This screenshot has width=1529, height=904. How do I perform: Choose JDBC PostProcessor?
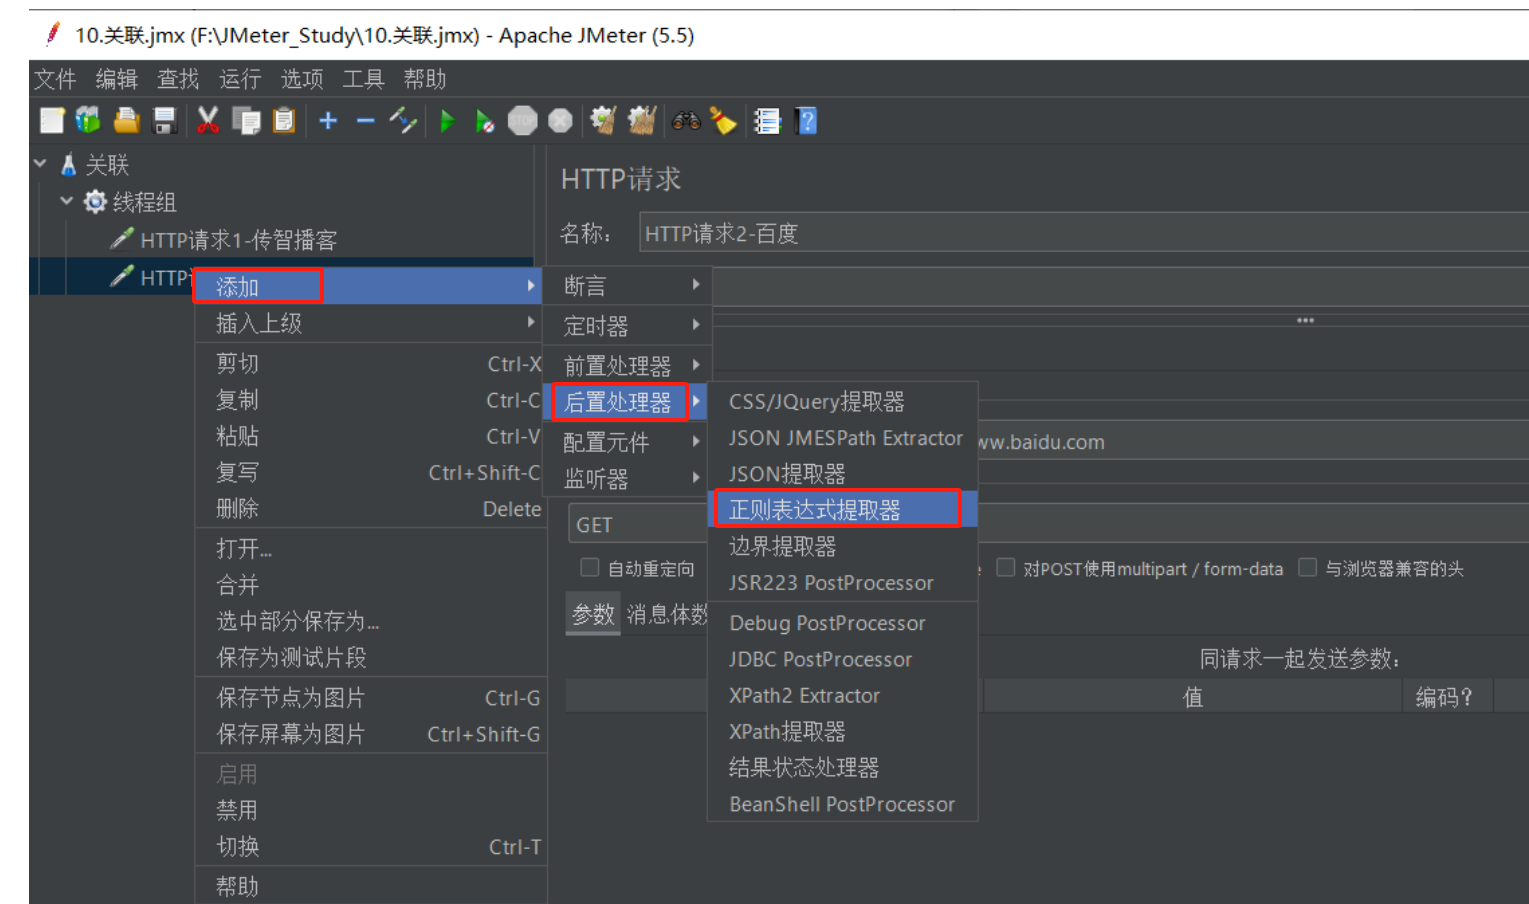point(842,659)
